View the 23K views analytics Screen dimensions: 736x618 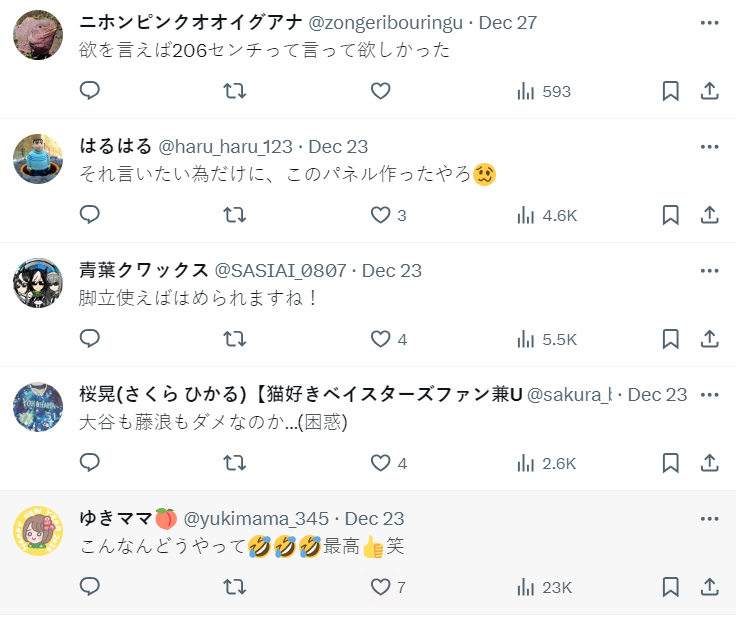coord(544,587)
